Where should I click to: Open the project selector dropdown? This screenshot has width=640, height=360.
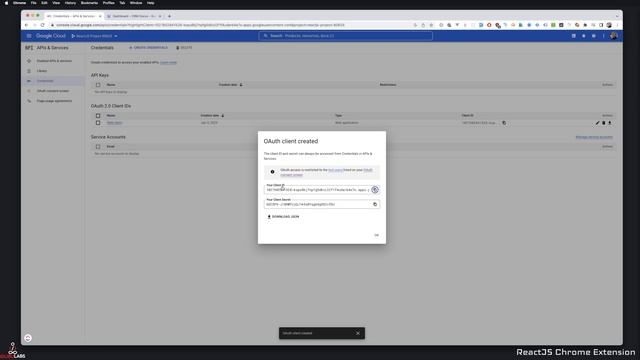coord(95,36)
